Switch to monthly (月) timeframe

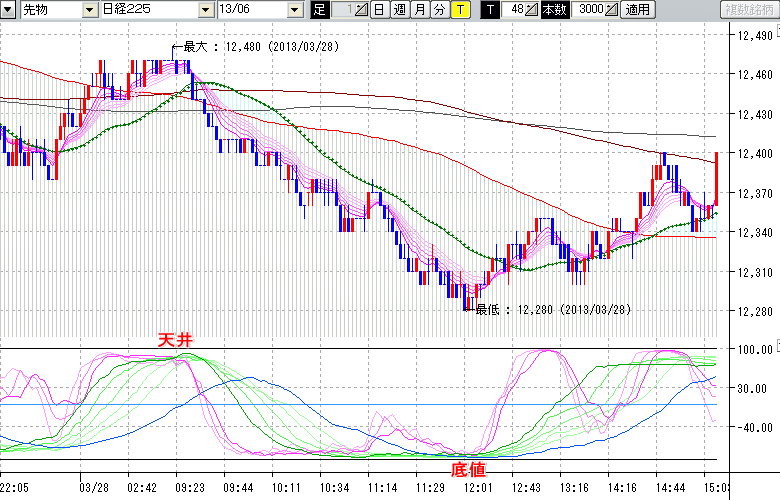pyautogui.click(x=419, y=9)
